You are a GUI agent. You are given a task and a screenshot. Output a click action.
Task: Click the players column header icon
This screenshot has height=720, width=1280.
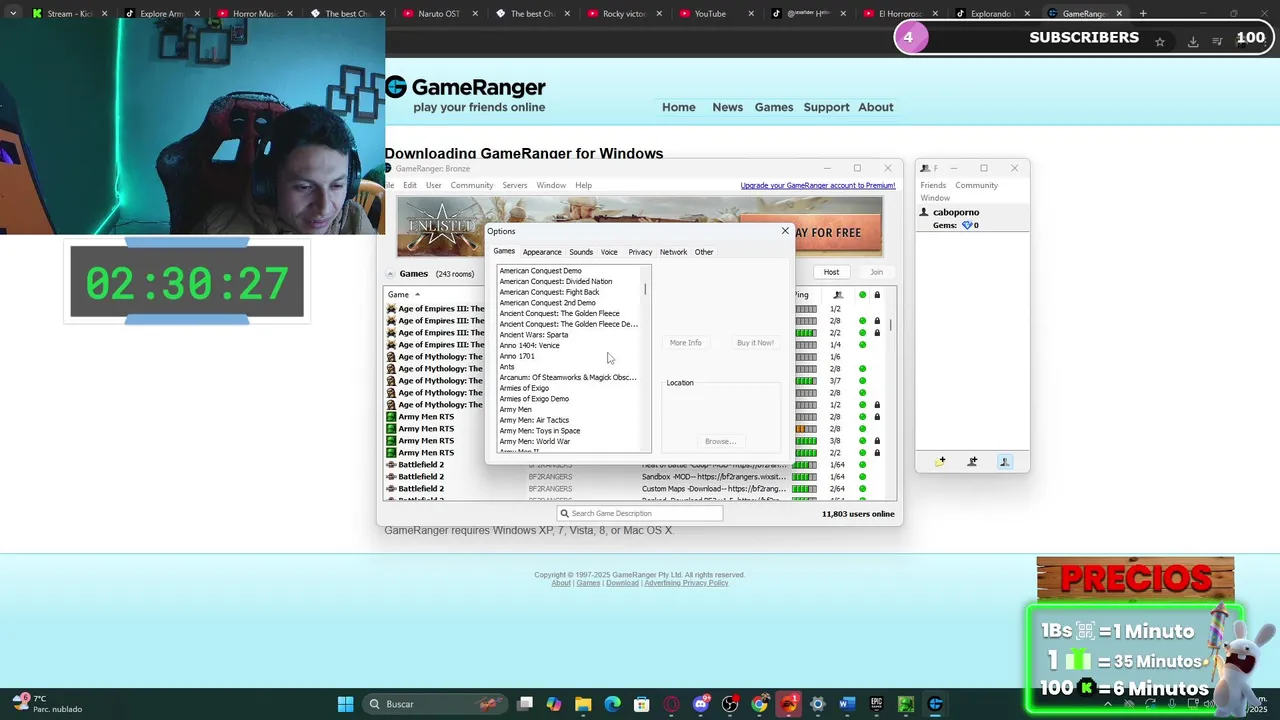(x=838, y=295)
